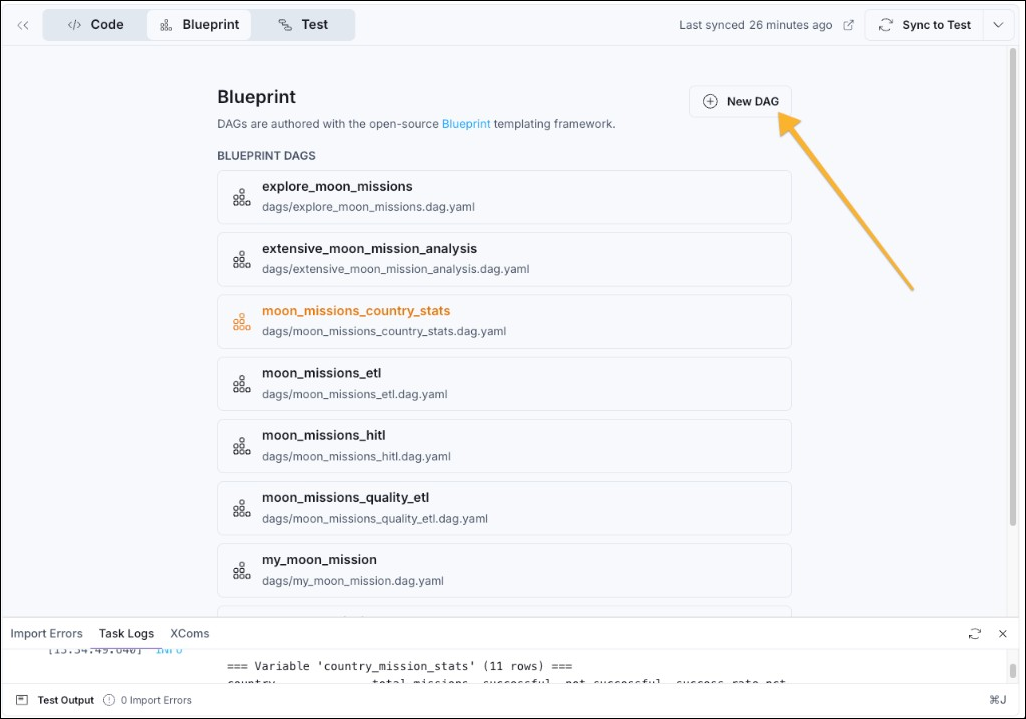The width and height of the screenshot is (1026, 719).
Task: Click the refresh icon in the logs panel
Action: [974, 634]
